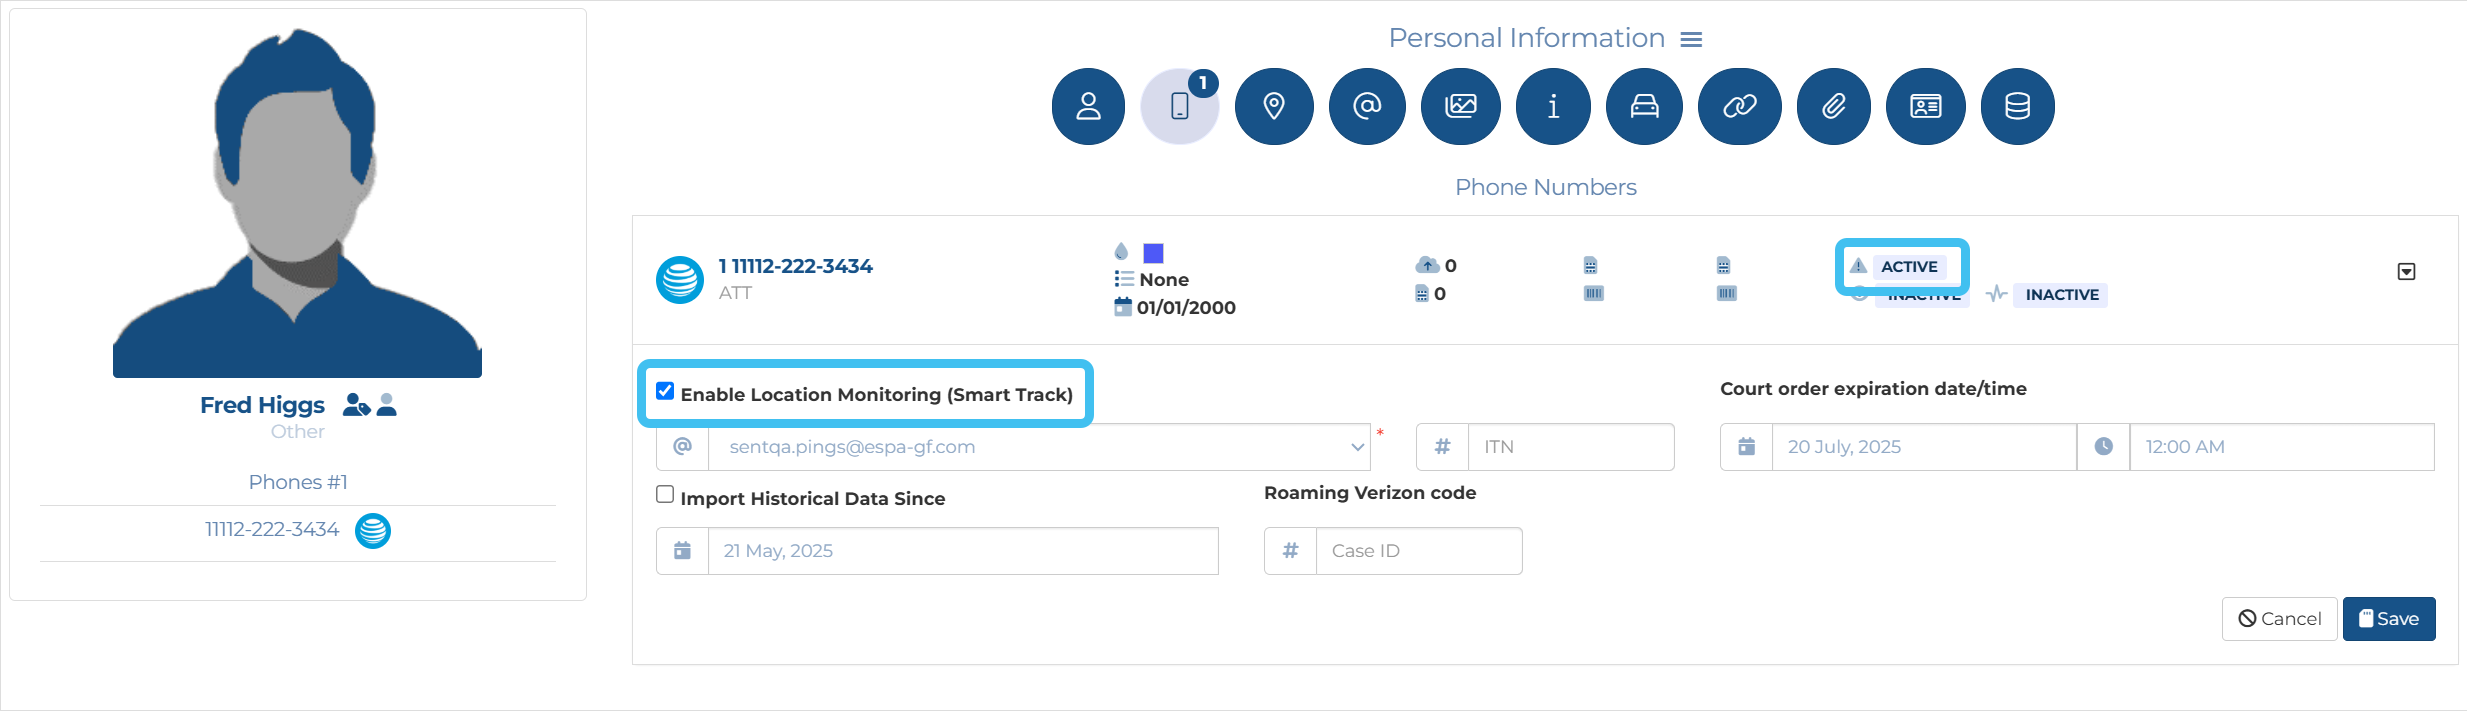The height and width of the screenshot is (711, 2467).
Task: Click the Cancel button
Action: coord(2279,619)
